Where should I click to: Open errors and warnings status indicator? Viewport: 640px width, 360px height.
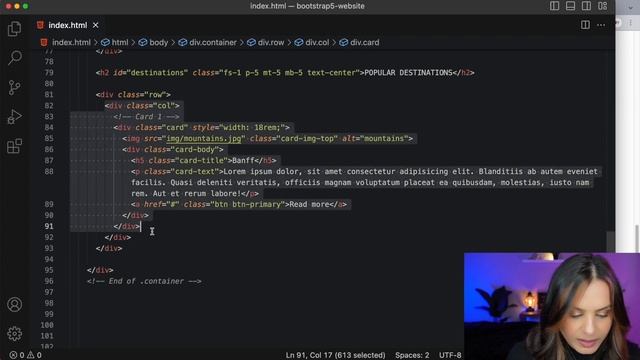(25, 355)
